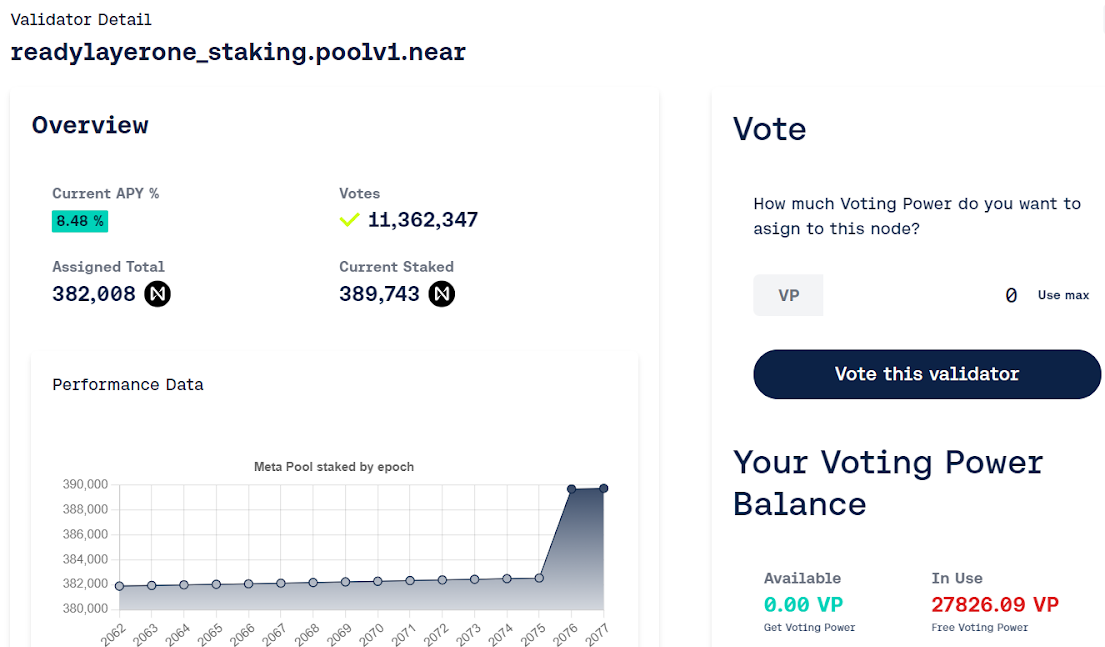Select the peak data point at epoch 2077
This screenshot has width=1105, height=647.
pyautogui.click(x=604, y=488)
